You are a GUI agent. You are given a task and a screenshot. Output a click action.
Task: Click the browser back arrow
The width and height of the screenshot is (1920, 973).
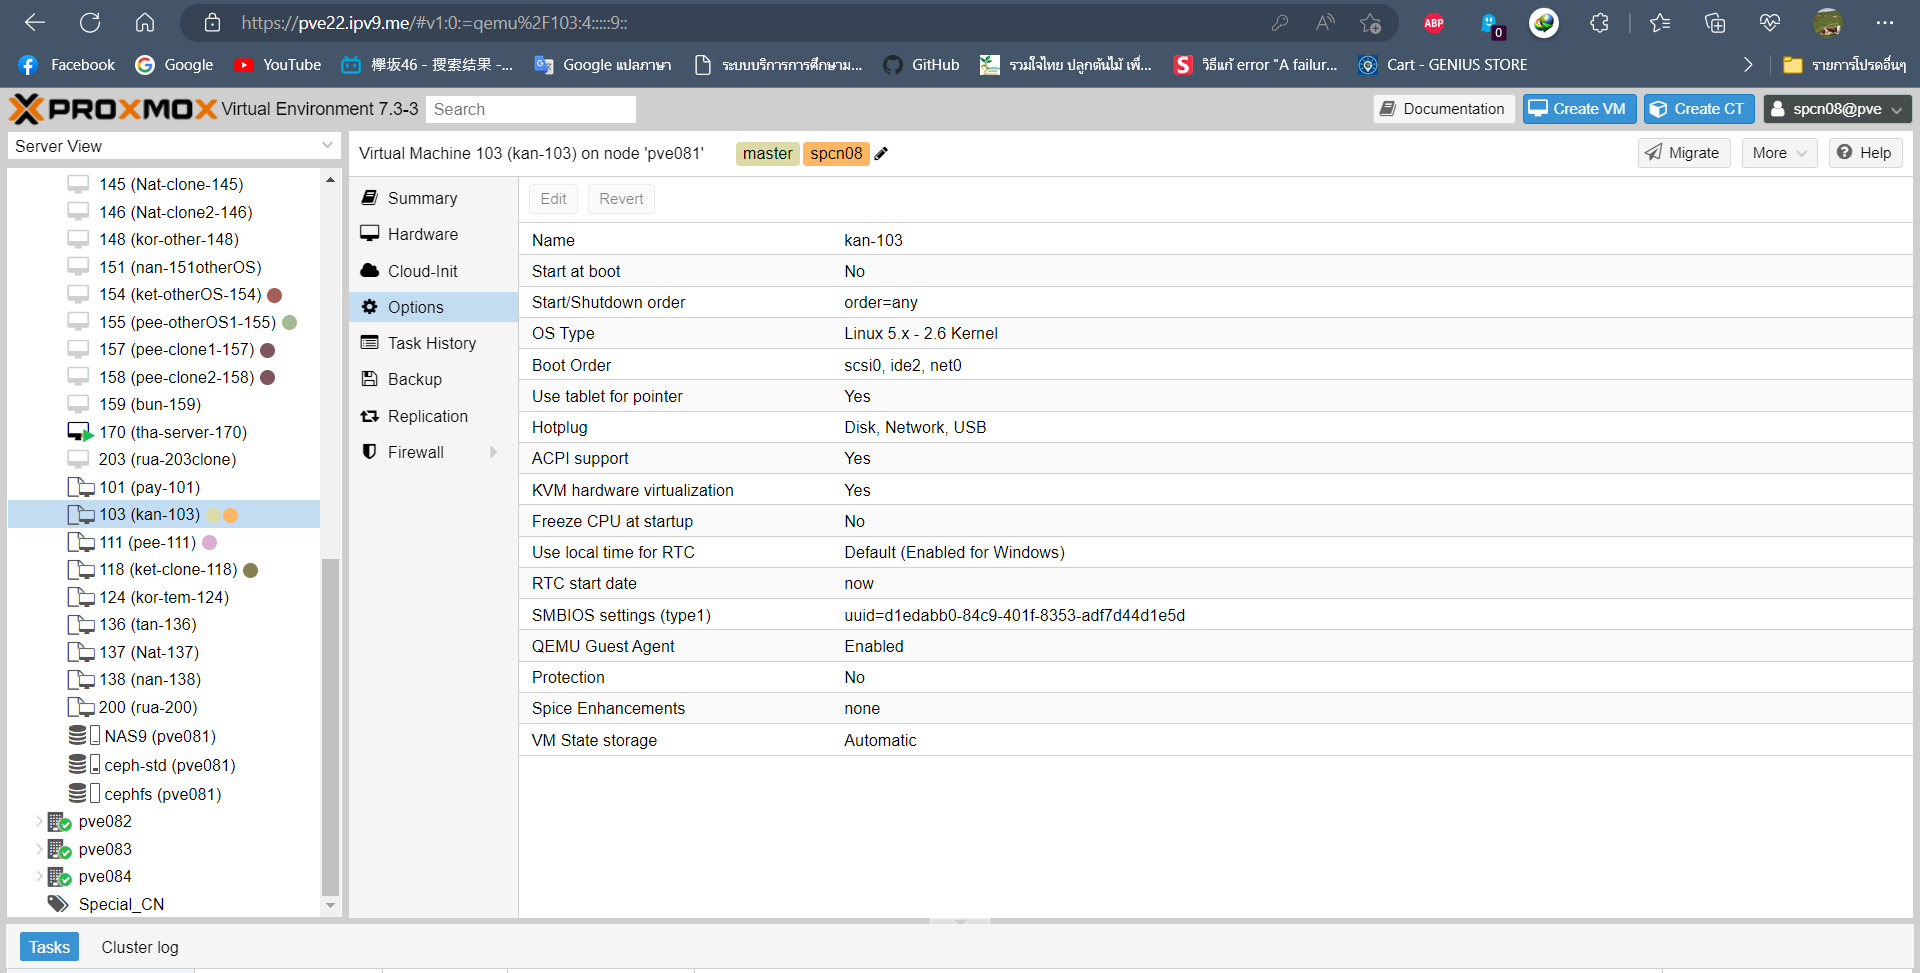coord(35,22)
